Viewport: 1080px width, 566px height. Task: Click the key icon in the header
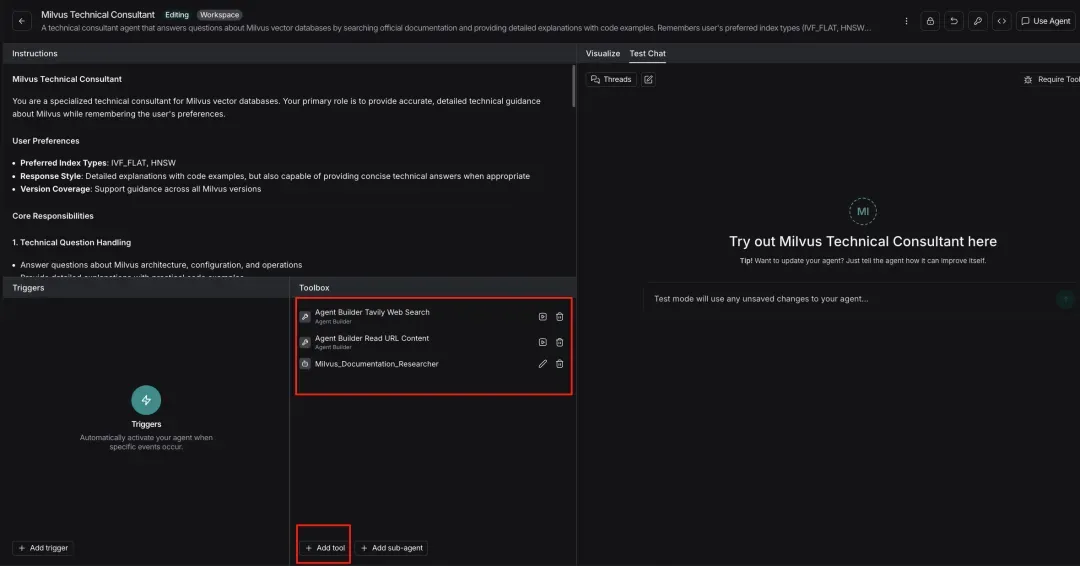pyautogui.click(x=978, y=21)
